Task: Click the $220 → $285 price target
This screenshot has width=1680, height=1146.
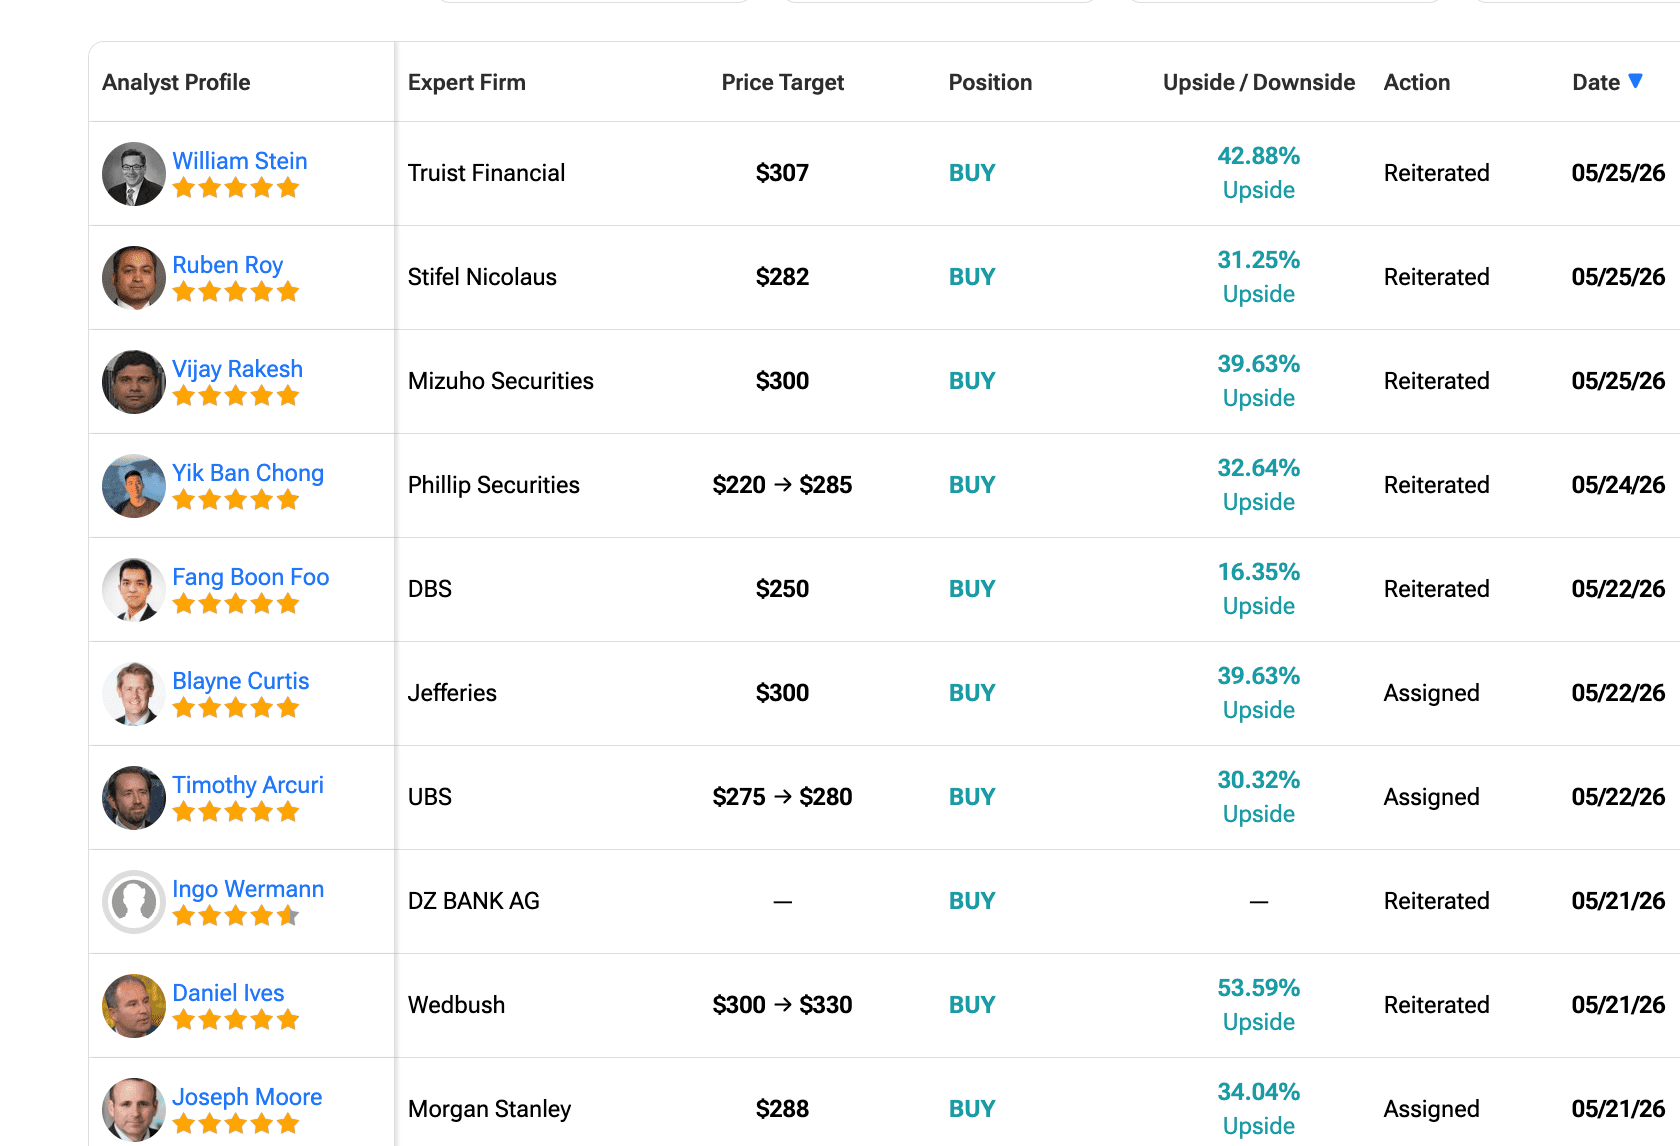Action: point(783,485)
